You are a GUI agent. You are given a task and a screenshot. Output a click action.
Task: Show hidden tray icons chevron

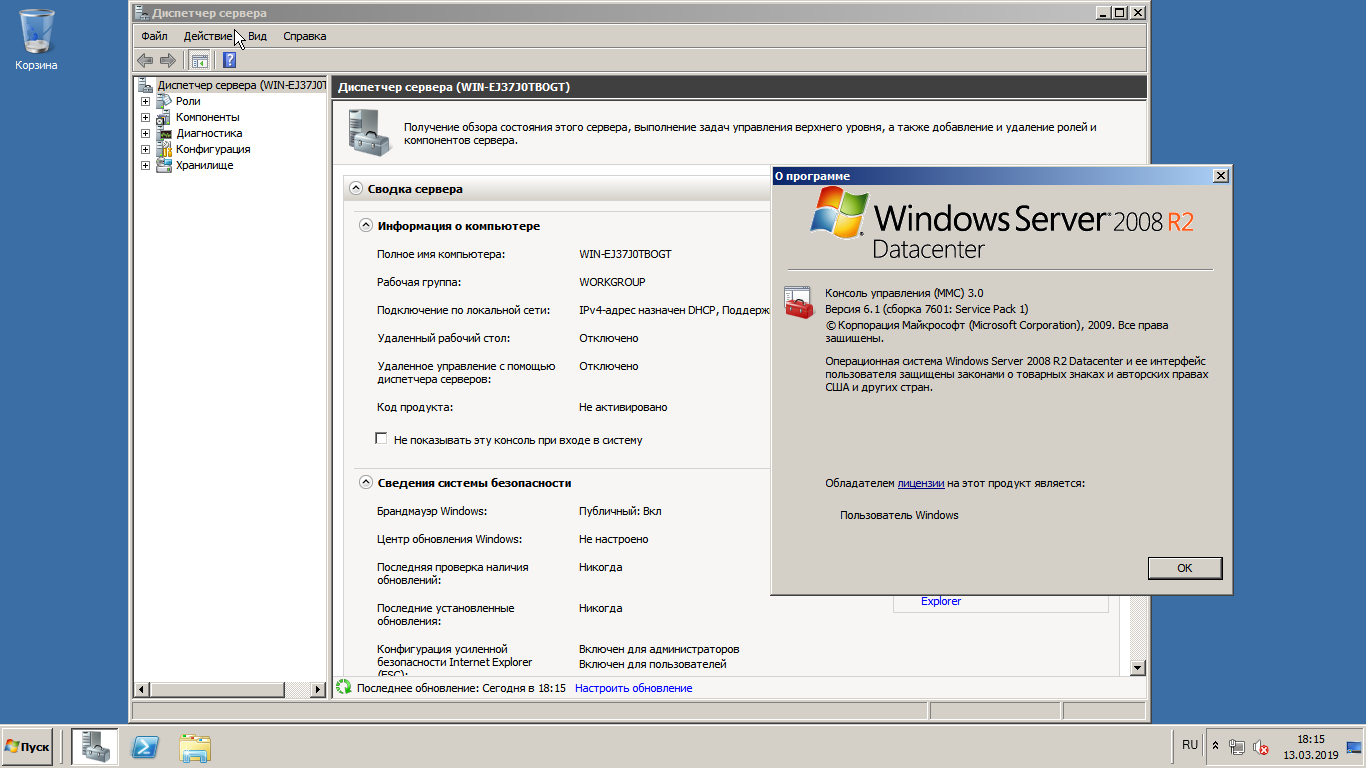(1215, 746)
